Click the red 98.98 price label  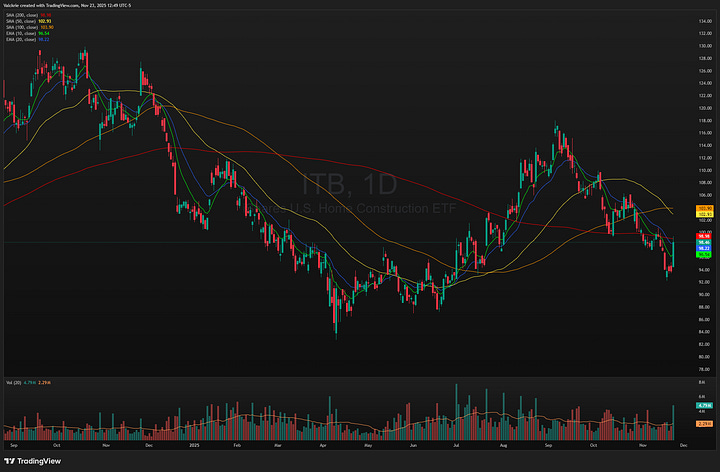point(704,236)
